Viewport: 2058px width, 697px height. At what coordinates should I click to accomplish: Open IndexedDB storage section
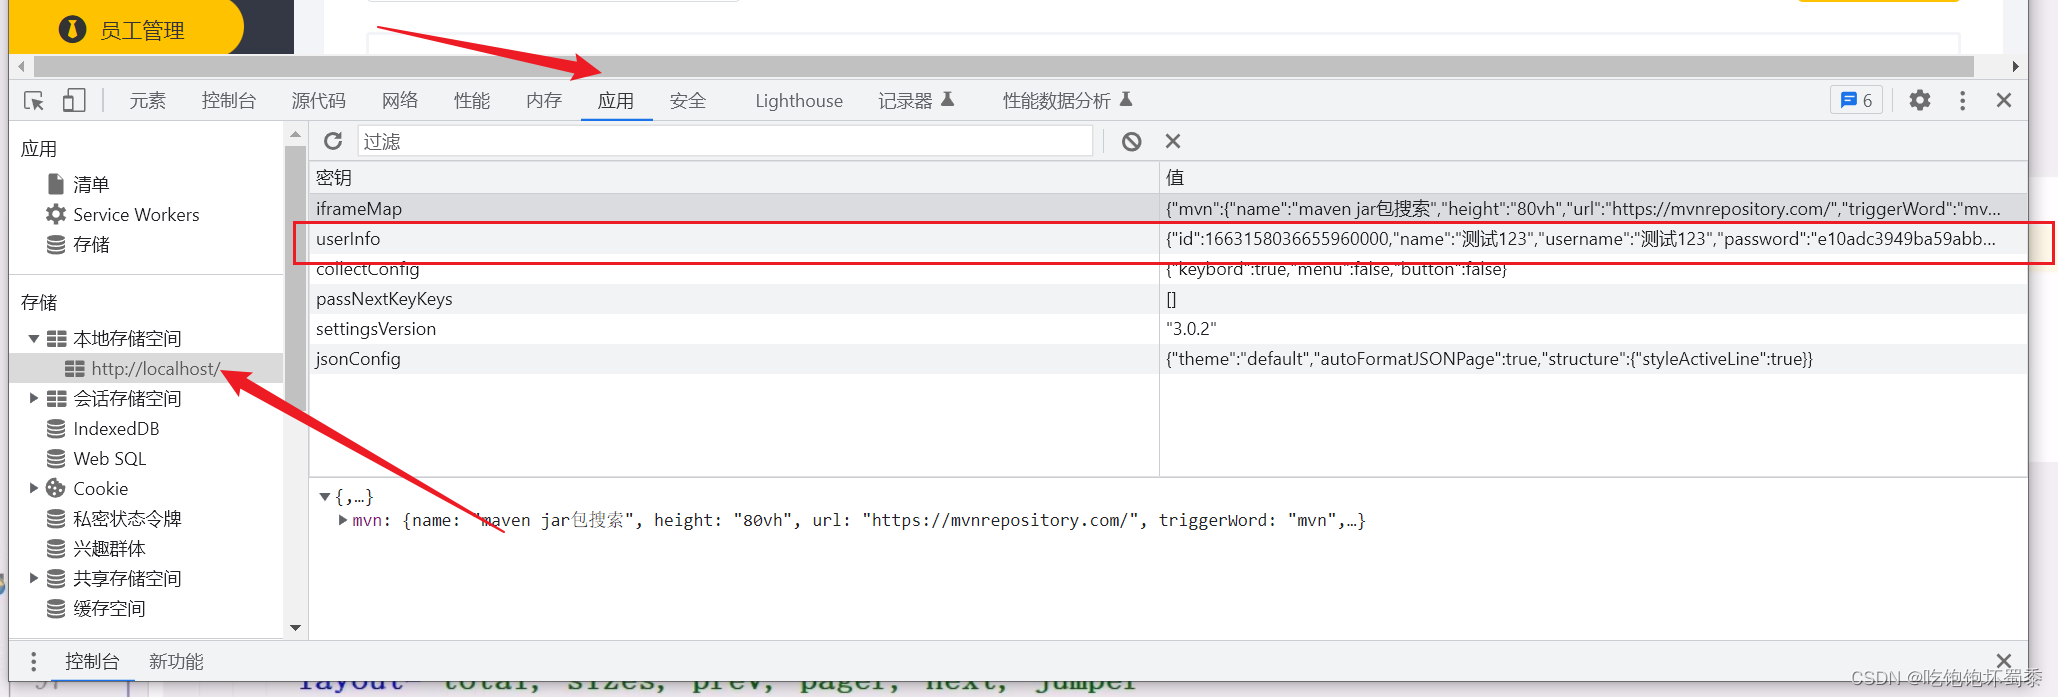tap(116, 428)
